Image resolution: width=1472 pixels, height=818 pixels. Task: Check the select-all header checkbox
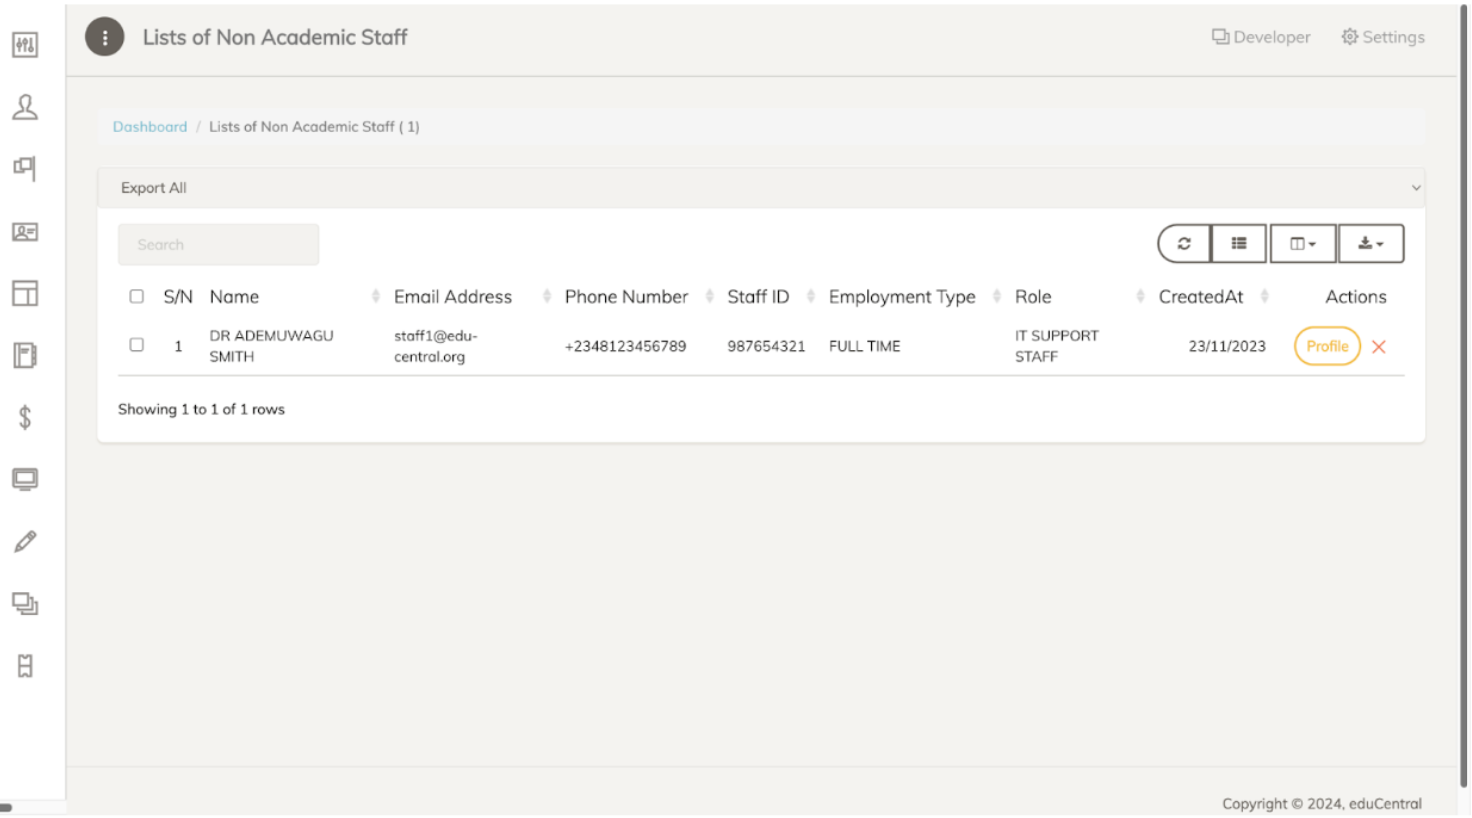(x=137, y=297)
